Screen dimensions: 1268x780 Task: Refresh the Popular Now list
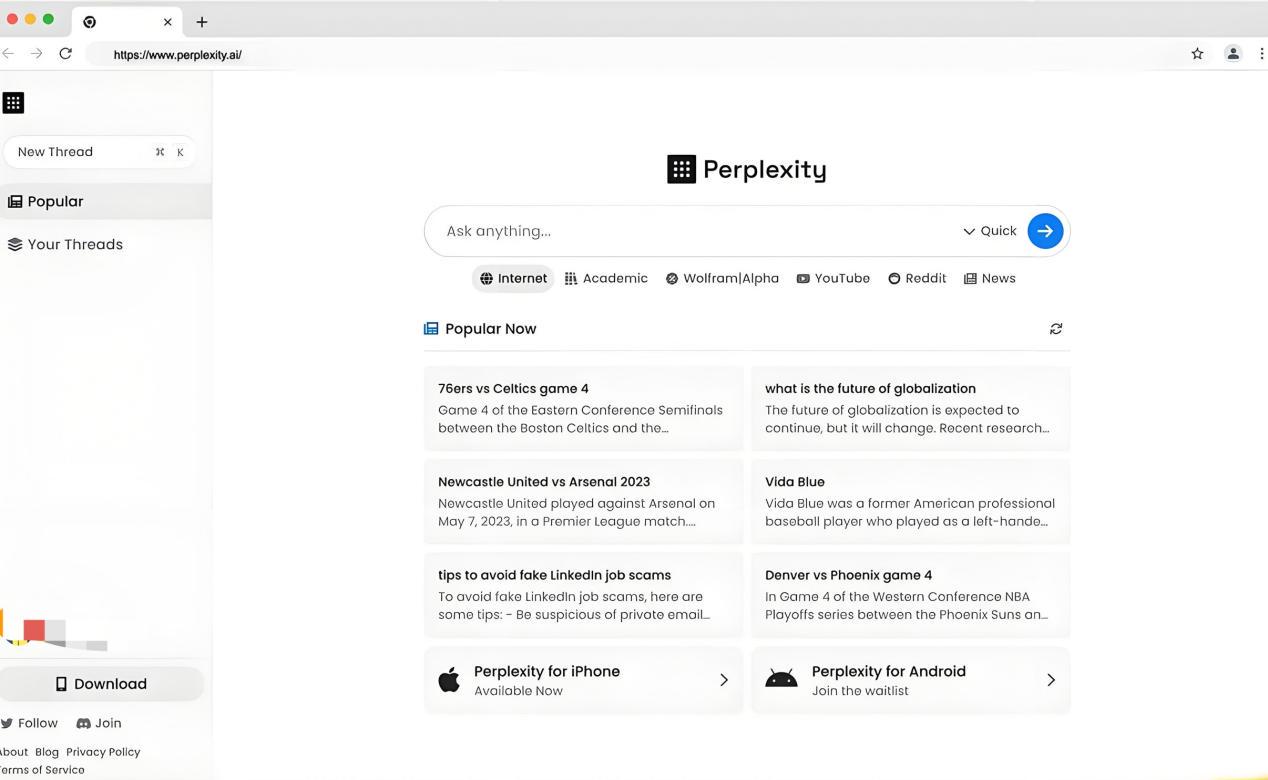[1056, 329]
